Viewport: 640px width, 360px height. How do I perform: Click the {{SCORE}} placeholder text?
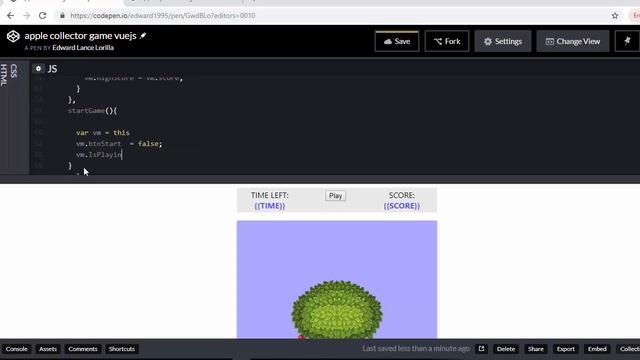click(402, 206)
